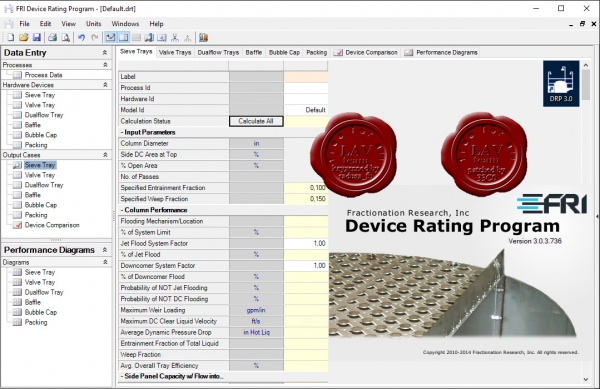The height and width of the screenshot is (389, 600).
Task: Click the vertical scrollbar down arrow
Action: pyautogui.click(x=586, y=379)
